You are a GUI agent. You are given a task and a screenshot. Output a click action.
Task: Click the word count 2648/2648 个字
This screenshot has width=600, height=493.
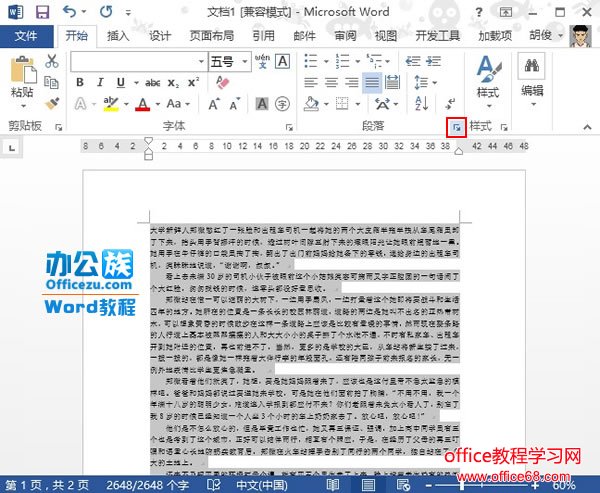[x=148, y=485]
